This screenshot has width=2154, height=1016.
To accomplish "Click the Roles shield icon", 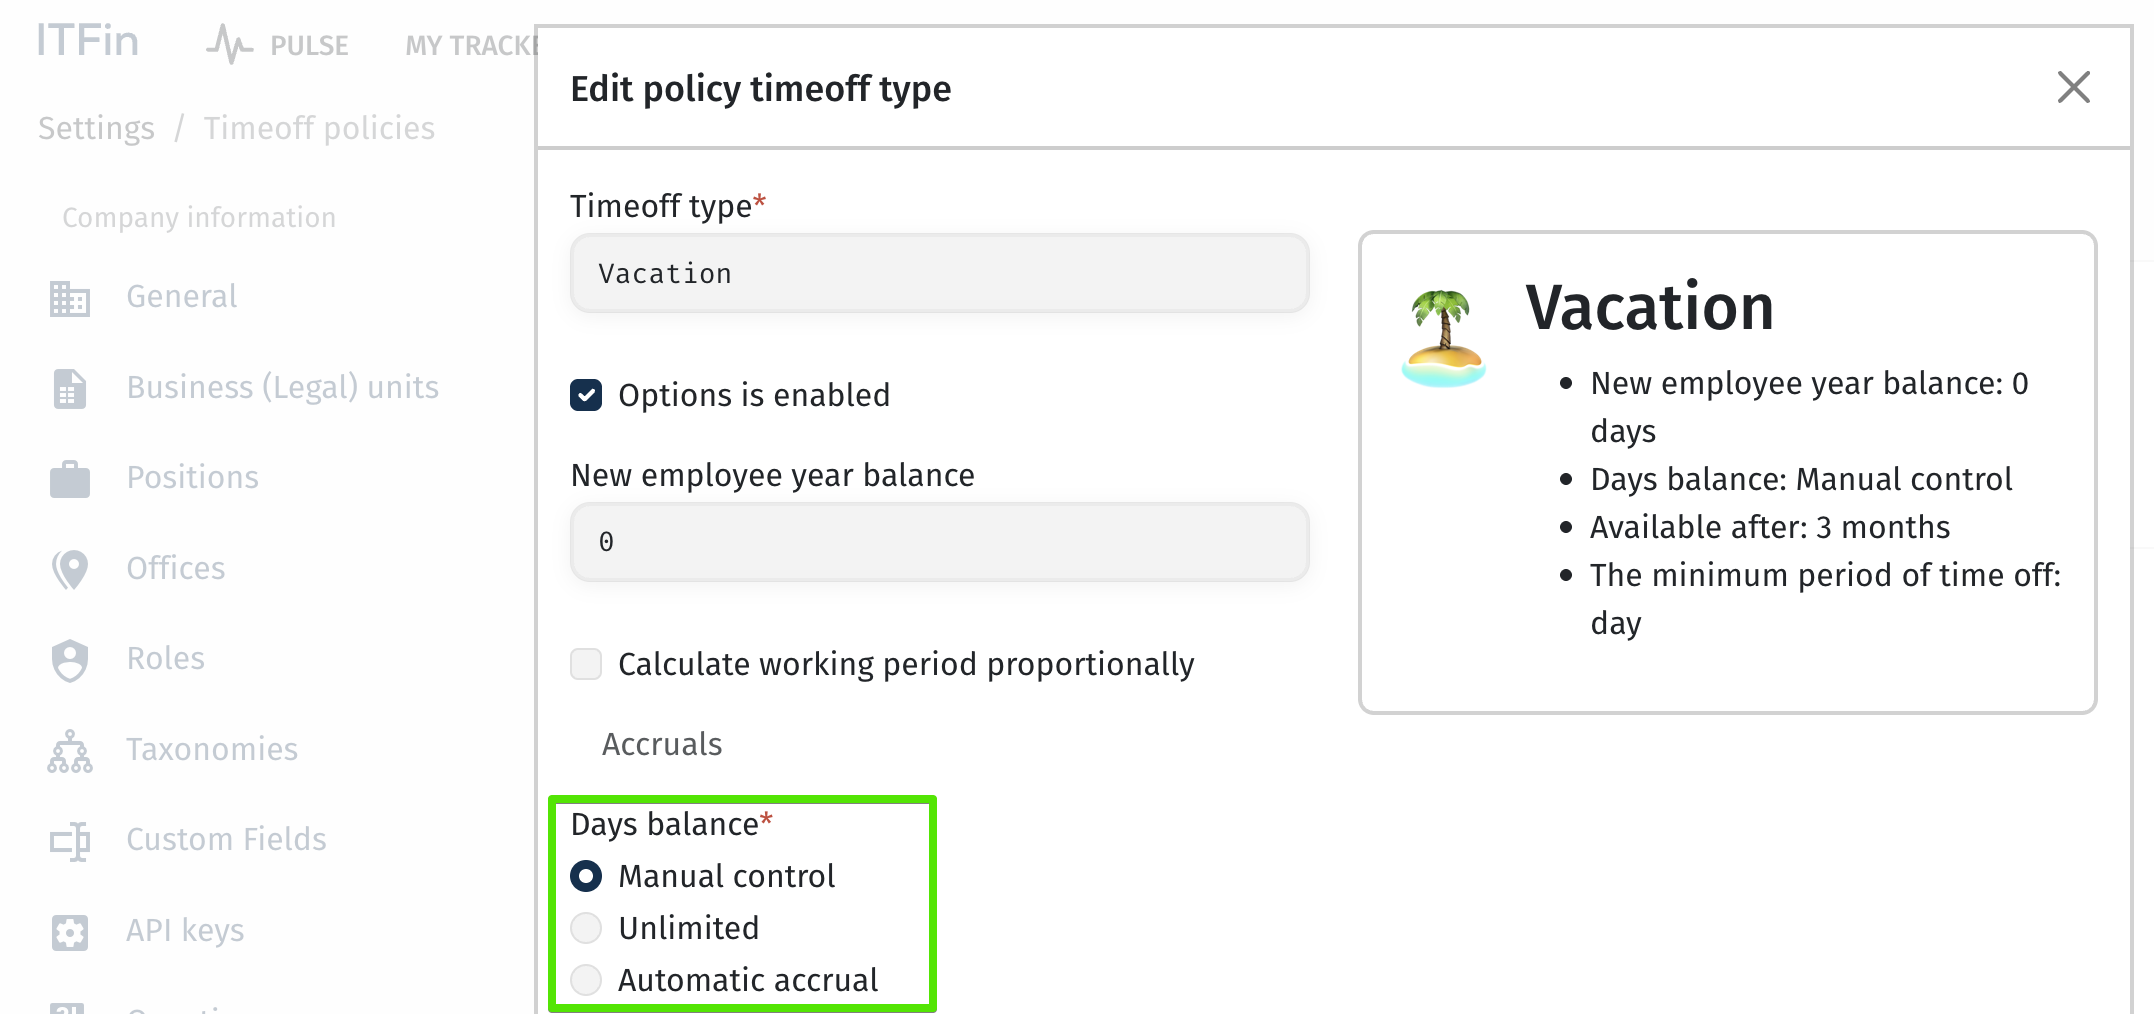I will (69, 660).
